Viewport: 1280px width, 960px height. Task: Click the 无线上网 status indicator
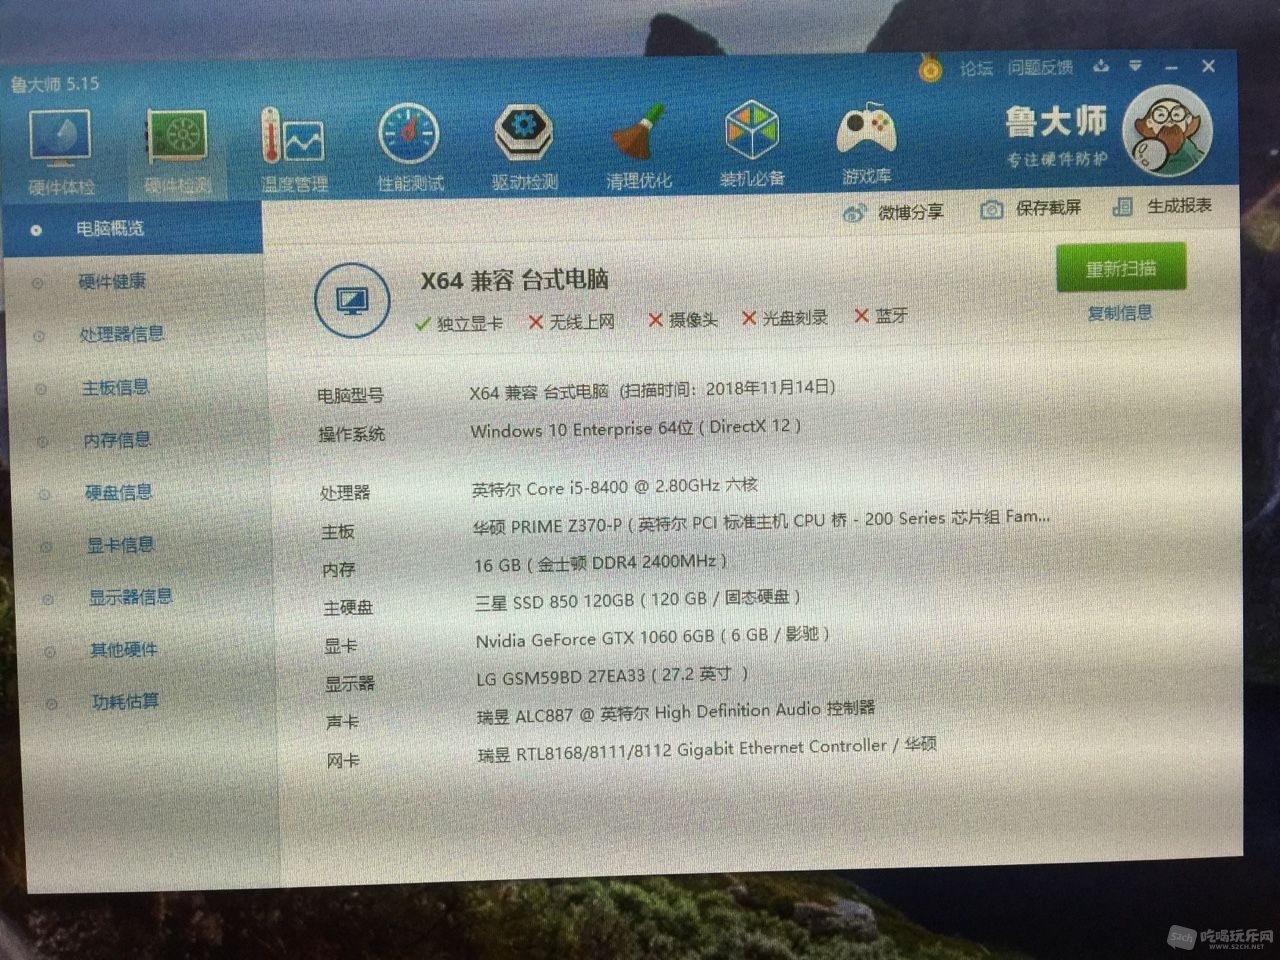tap(571, 322)
